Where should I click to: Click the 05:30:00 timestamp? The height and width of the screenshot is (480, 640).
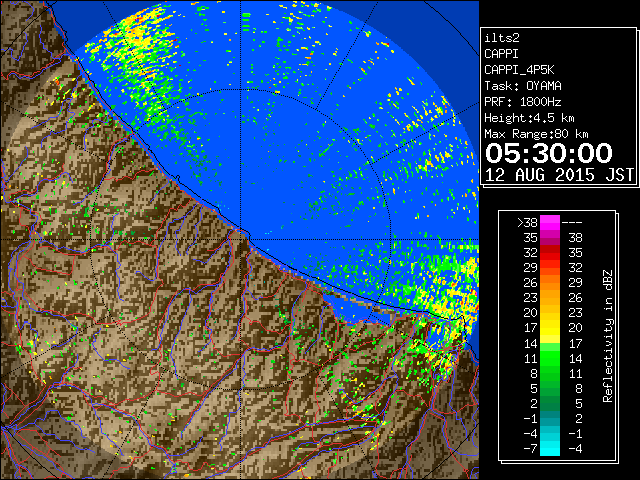point(549,153)
